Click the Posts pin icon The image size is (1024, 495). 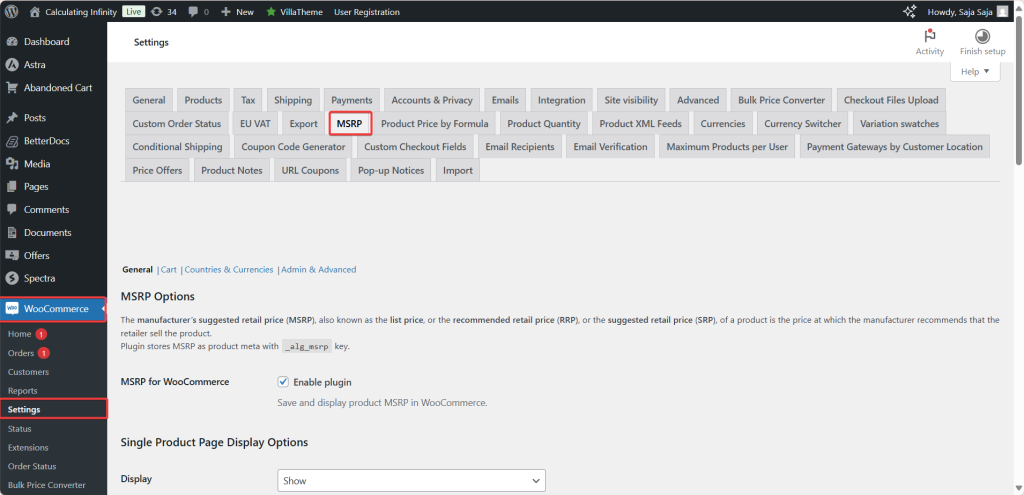coord(12,118)
